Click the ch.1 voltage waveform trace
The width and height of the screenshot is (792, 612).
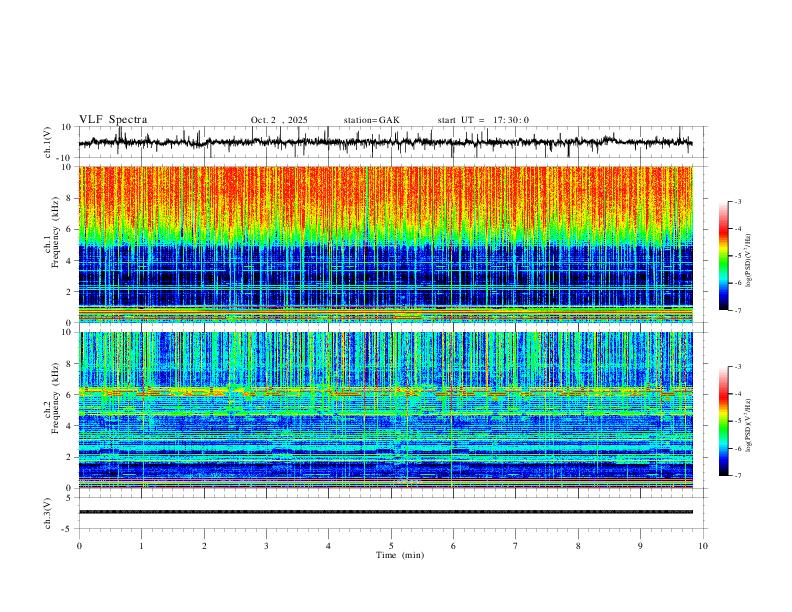coord(385,142)
